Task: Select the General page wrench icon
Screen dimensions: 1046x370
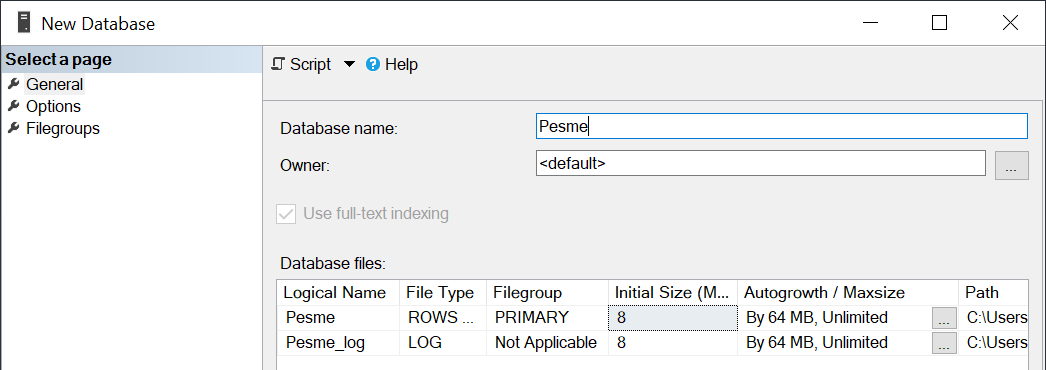Action: coord(13,84)
